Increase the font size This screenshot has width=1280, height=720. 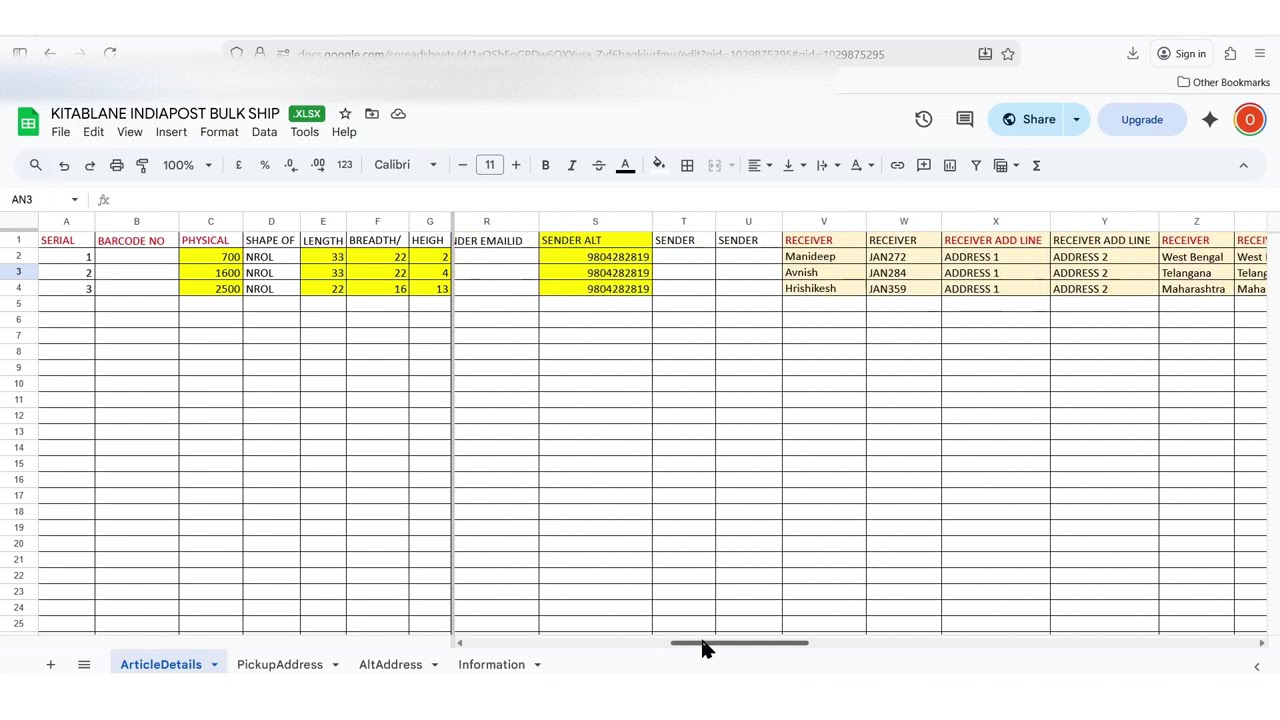click(516, 165)
